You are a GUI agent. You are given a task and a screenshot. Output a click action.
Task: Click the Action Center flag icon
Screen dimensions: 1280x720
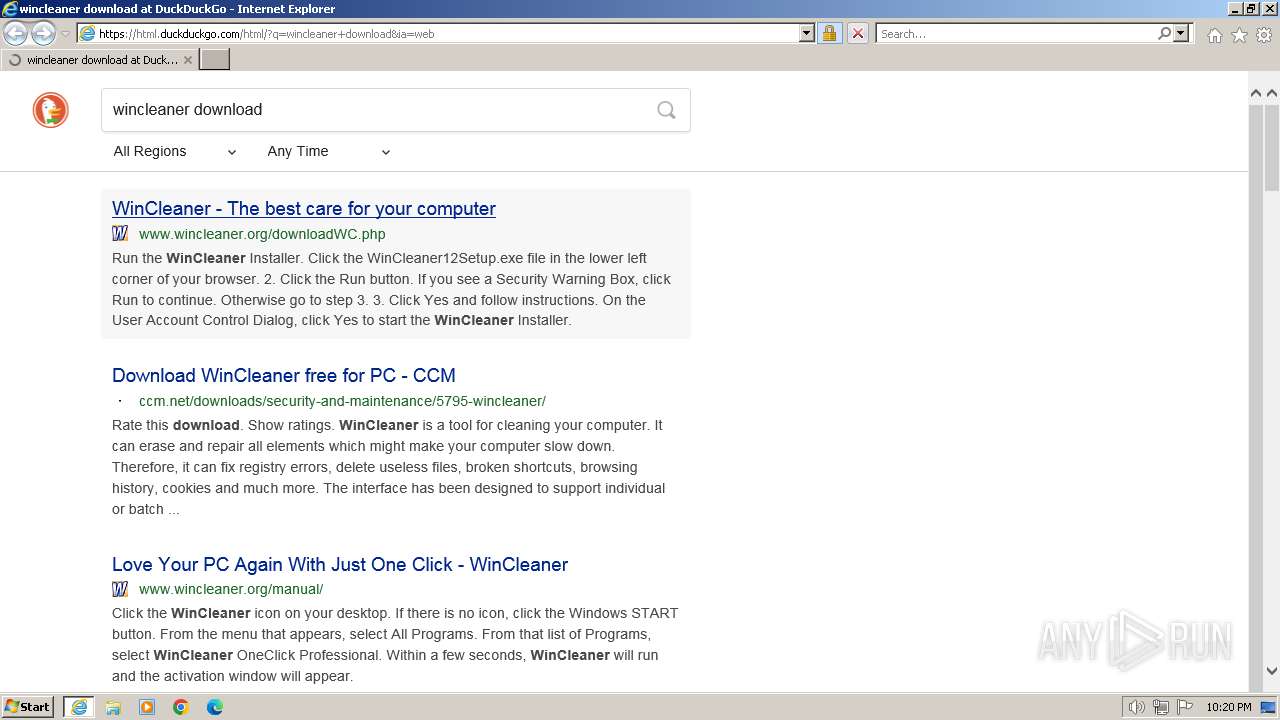(1184, 707)
